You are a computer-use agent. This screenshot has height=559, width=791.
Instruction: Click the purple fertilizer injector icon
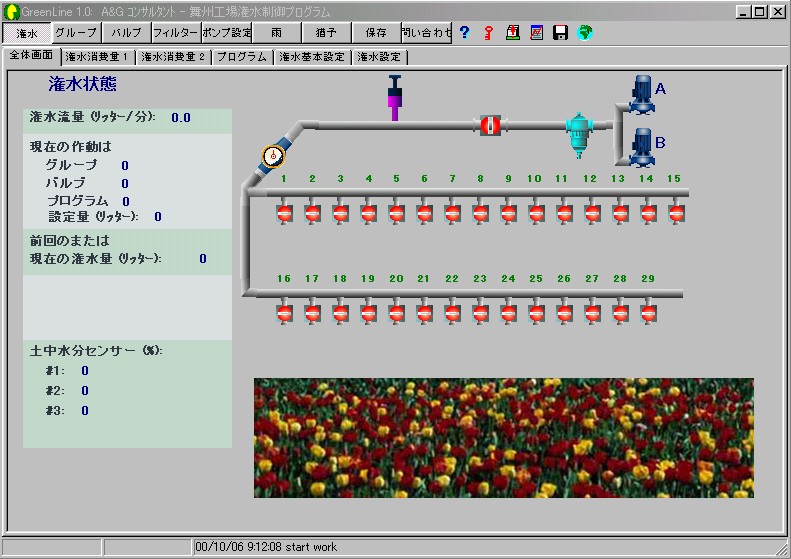pos(395,98)
